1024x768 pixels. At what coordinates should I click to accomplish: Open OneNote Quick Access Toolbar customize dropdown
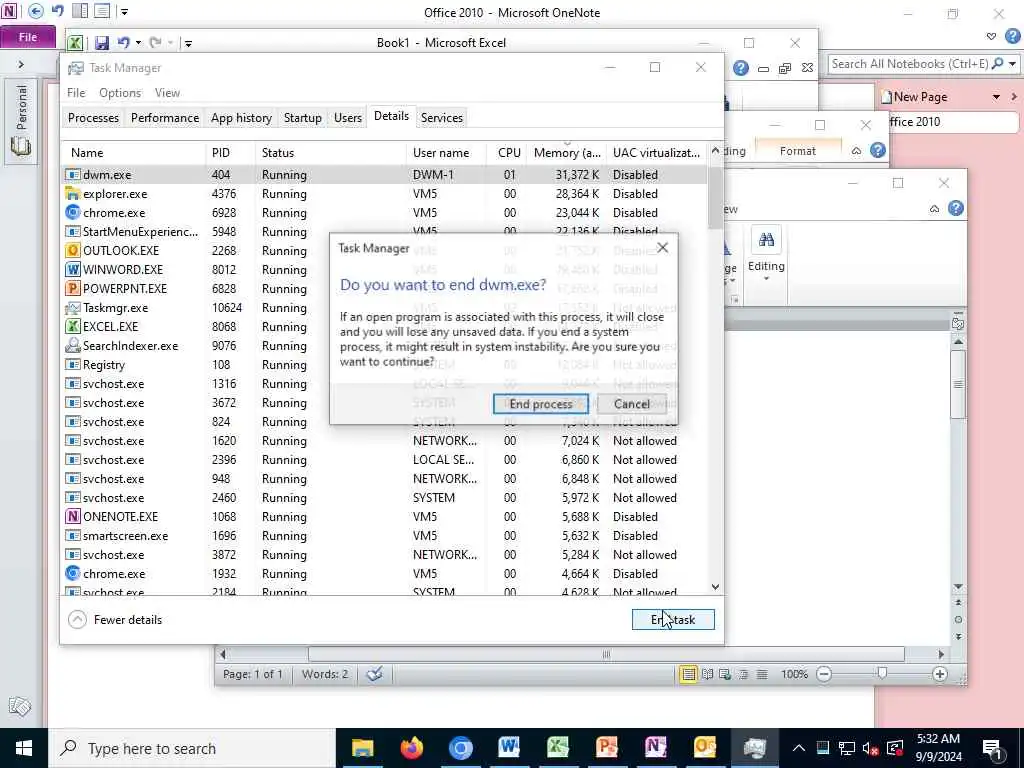point(124,12)
